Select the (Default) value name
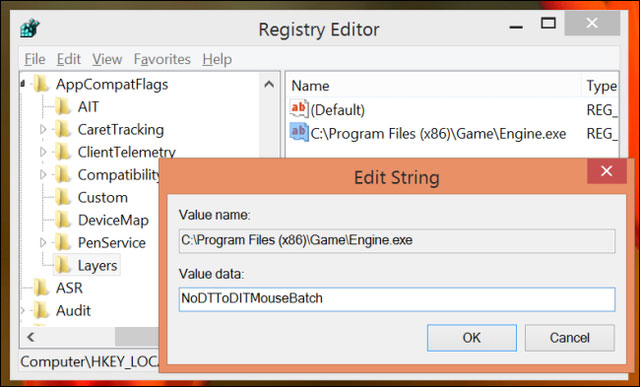This screenshot has height=387, width=640. pos(338,110)
